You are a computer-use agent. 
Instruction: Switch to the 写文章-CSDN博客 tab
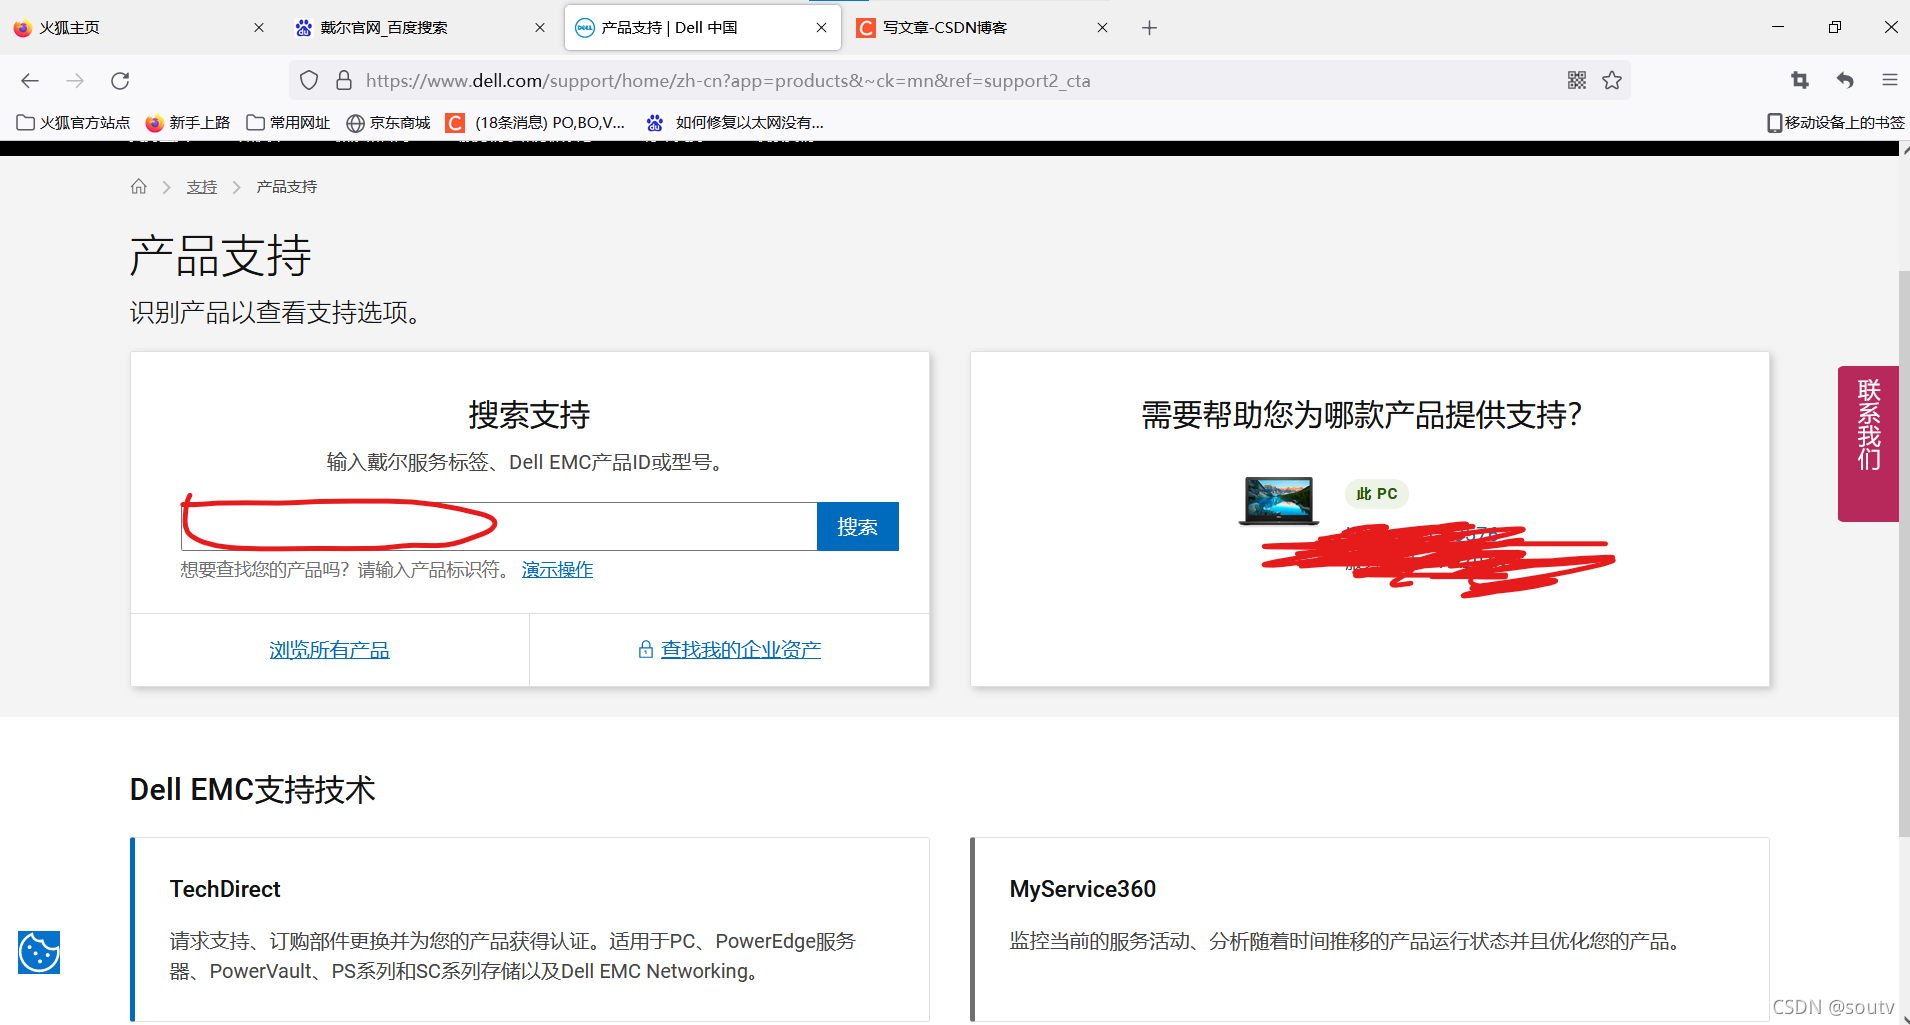click(983, 28)
